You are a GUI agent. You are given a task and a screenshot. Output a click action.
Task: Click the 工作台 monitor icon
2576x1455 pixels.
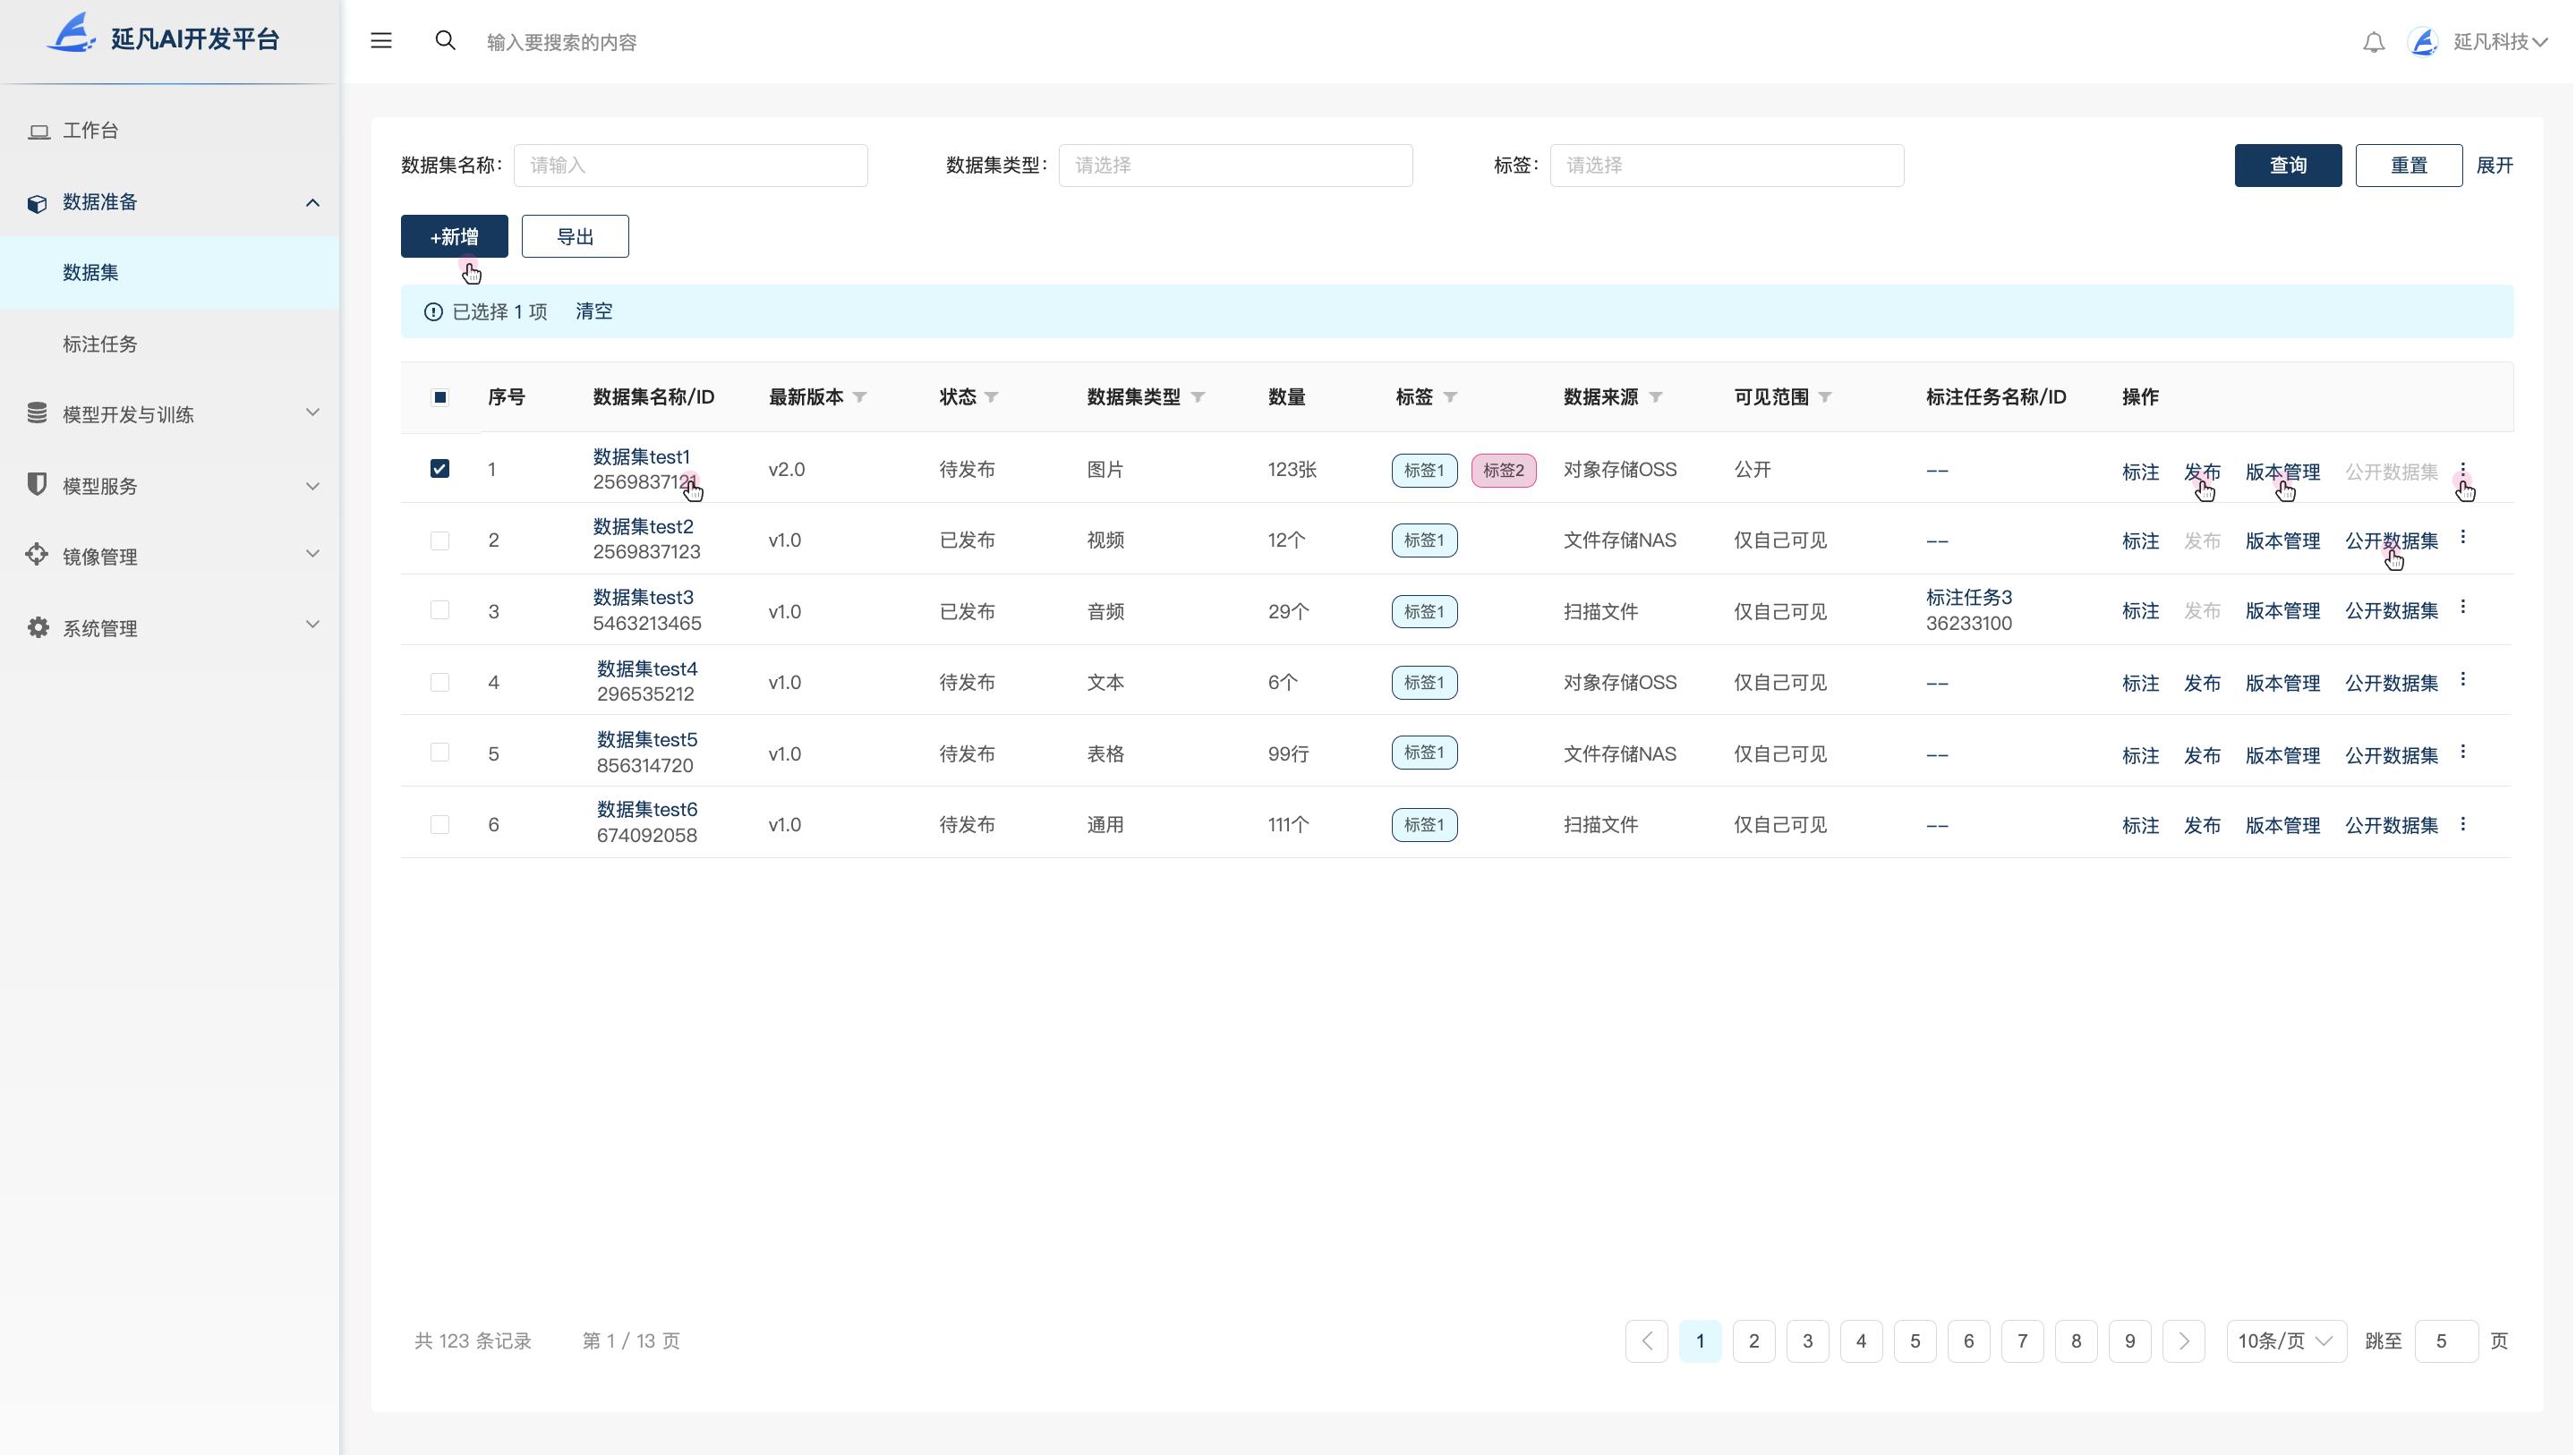pos(39,129)
